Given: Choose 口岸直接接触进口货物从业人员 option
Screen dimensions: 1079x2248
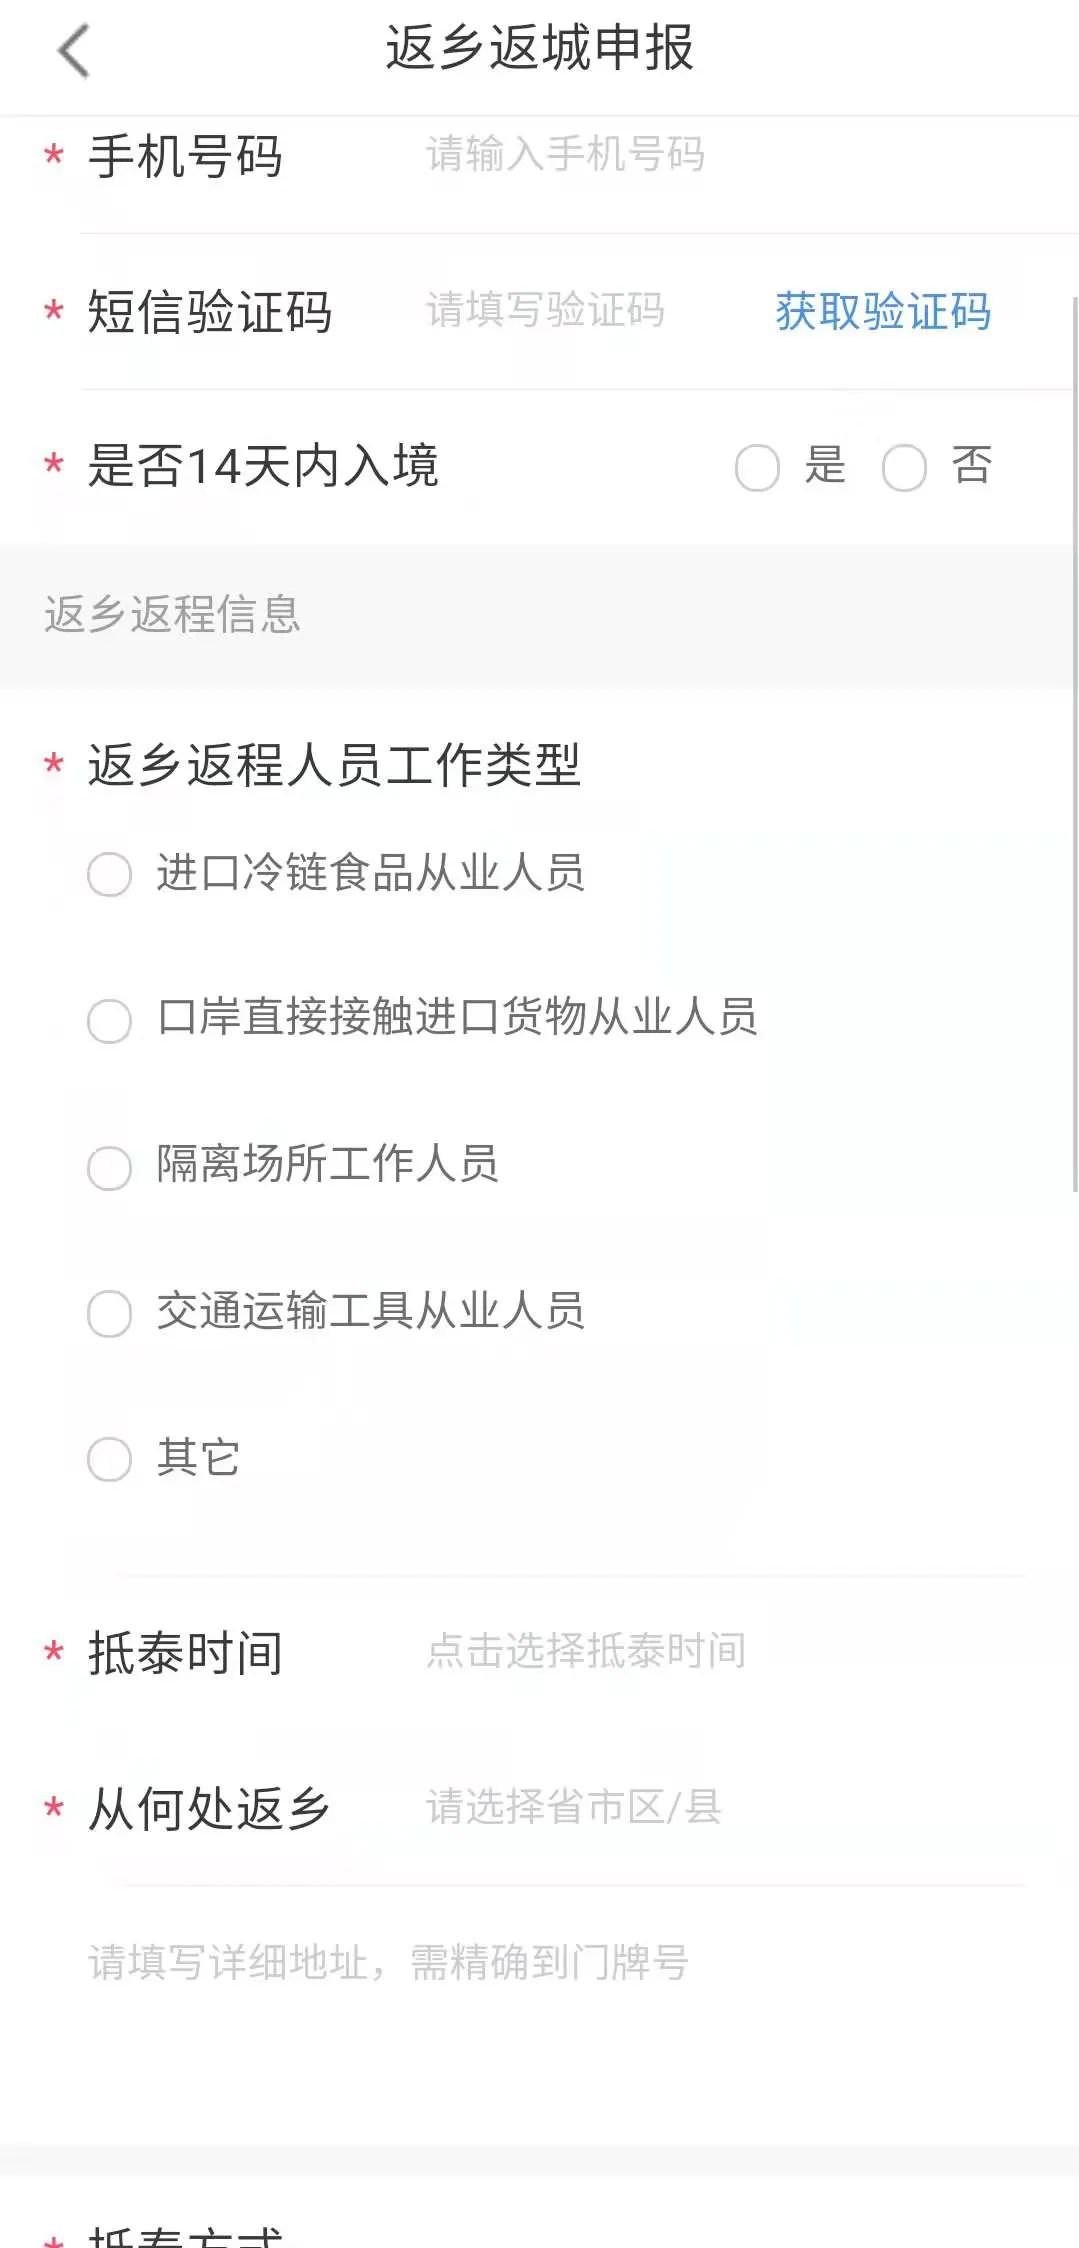Looking at the screenshot, I should (x=110, y=1020).
